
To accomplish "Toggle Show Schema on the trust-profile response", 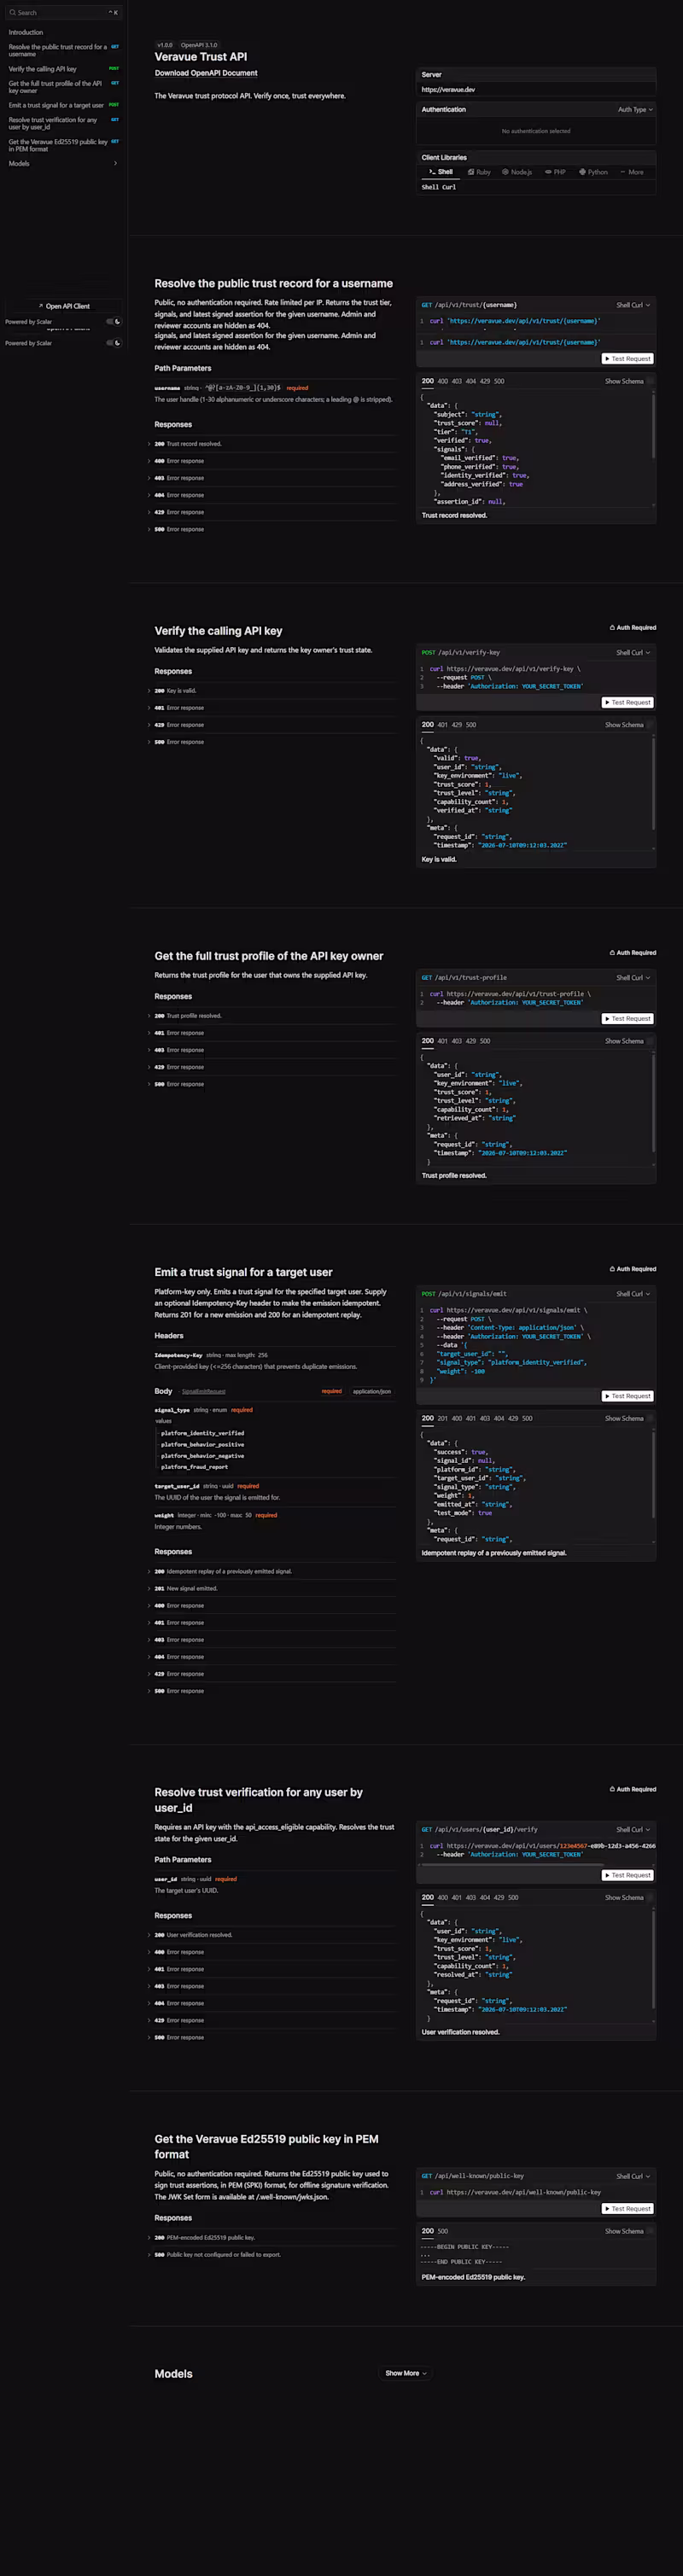I will pos(629,1041).
